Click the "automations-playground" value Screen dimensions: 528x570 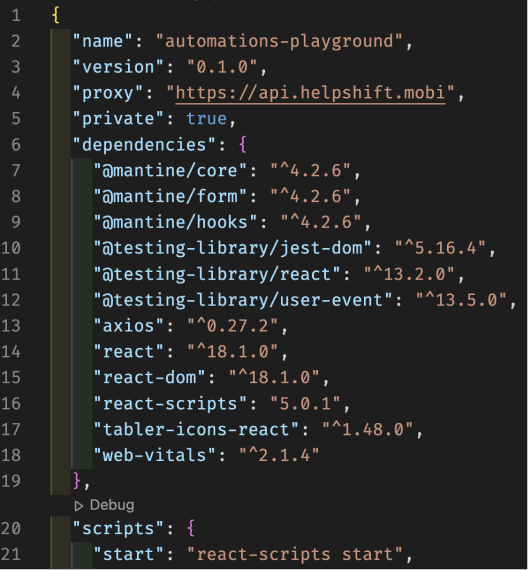pos(279,41)
